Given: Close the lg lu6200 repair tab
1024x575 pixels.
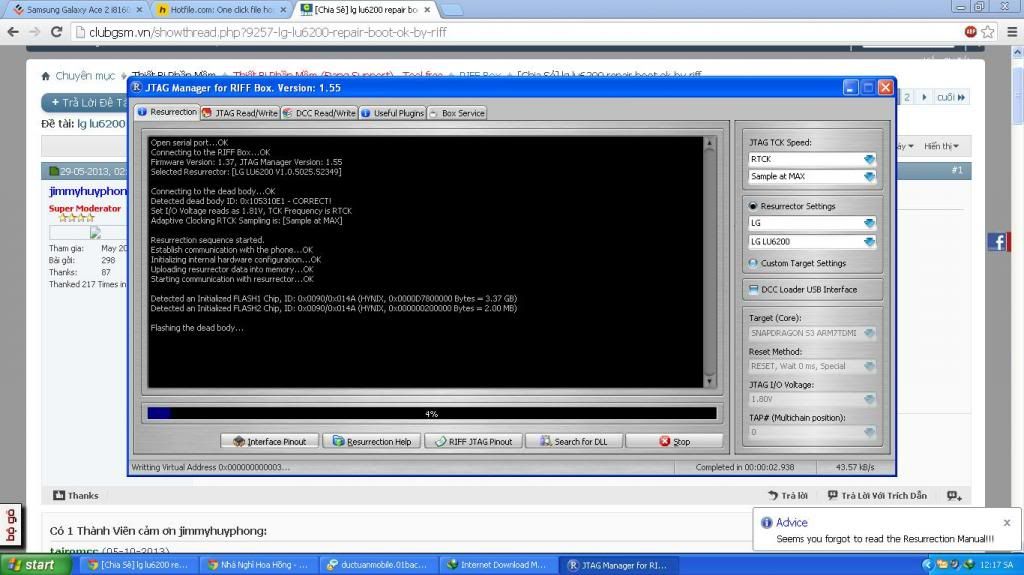Looking at the screenshot, I should (x=427, y=10).
